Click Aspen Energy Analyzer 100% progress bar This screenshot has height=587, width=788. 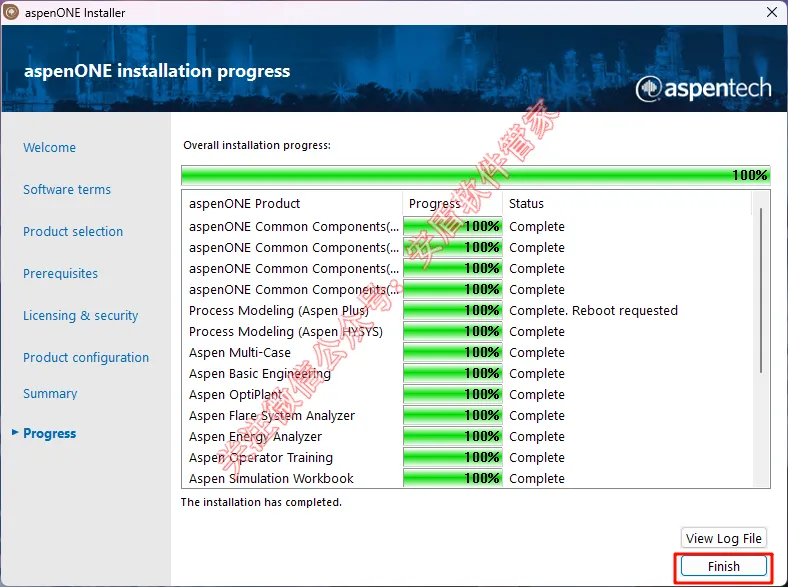452,437
